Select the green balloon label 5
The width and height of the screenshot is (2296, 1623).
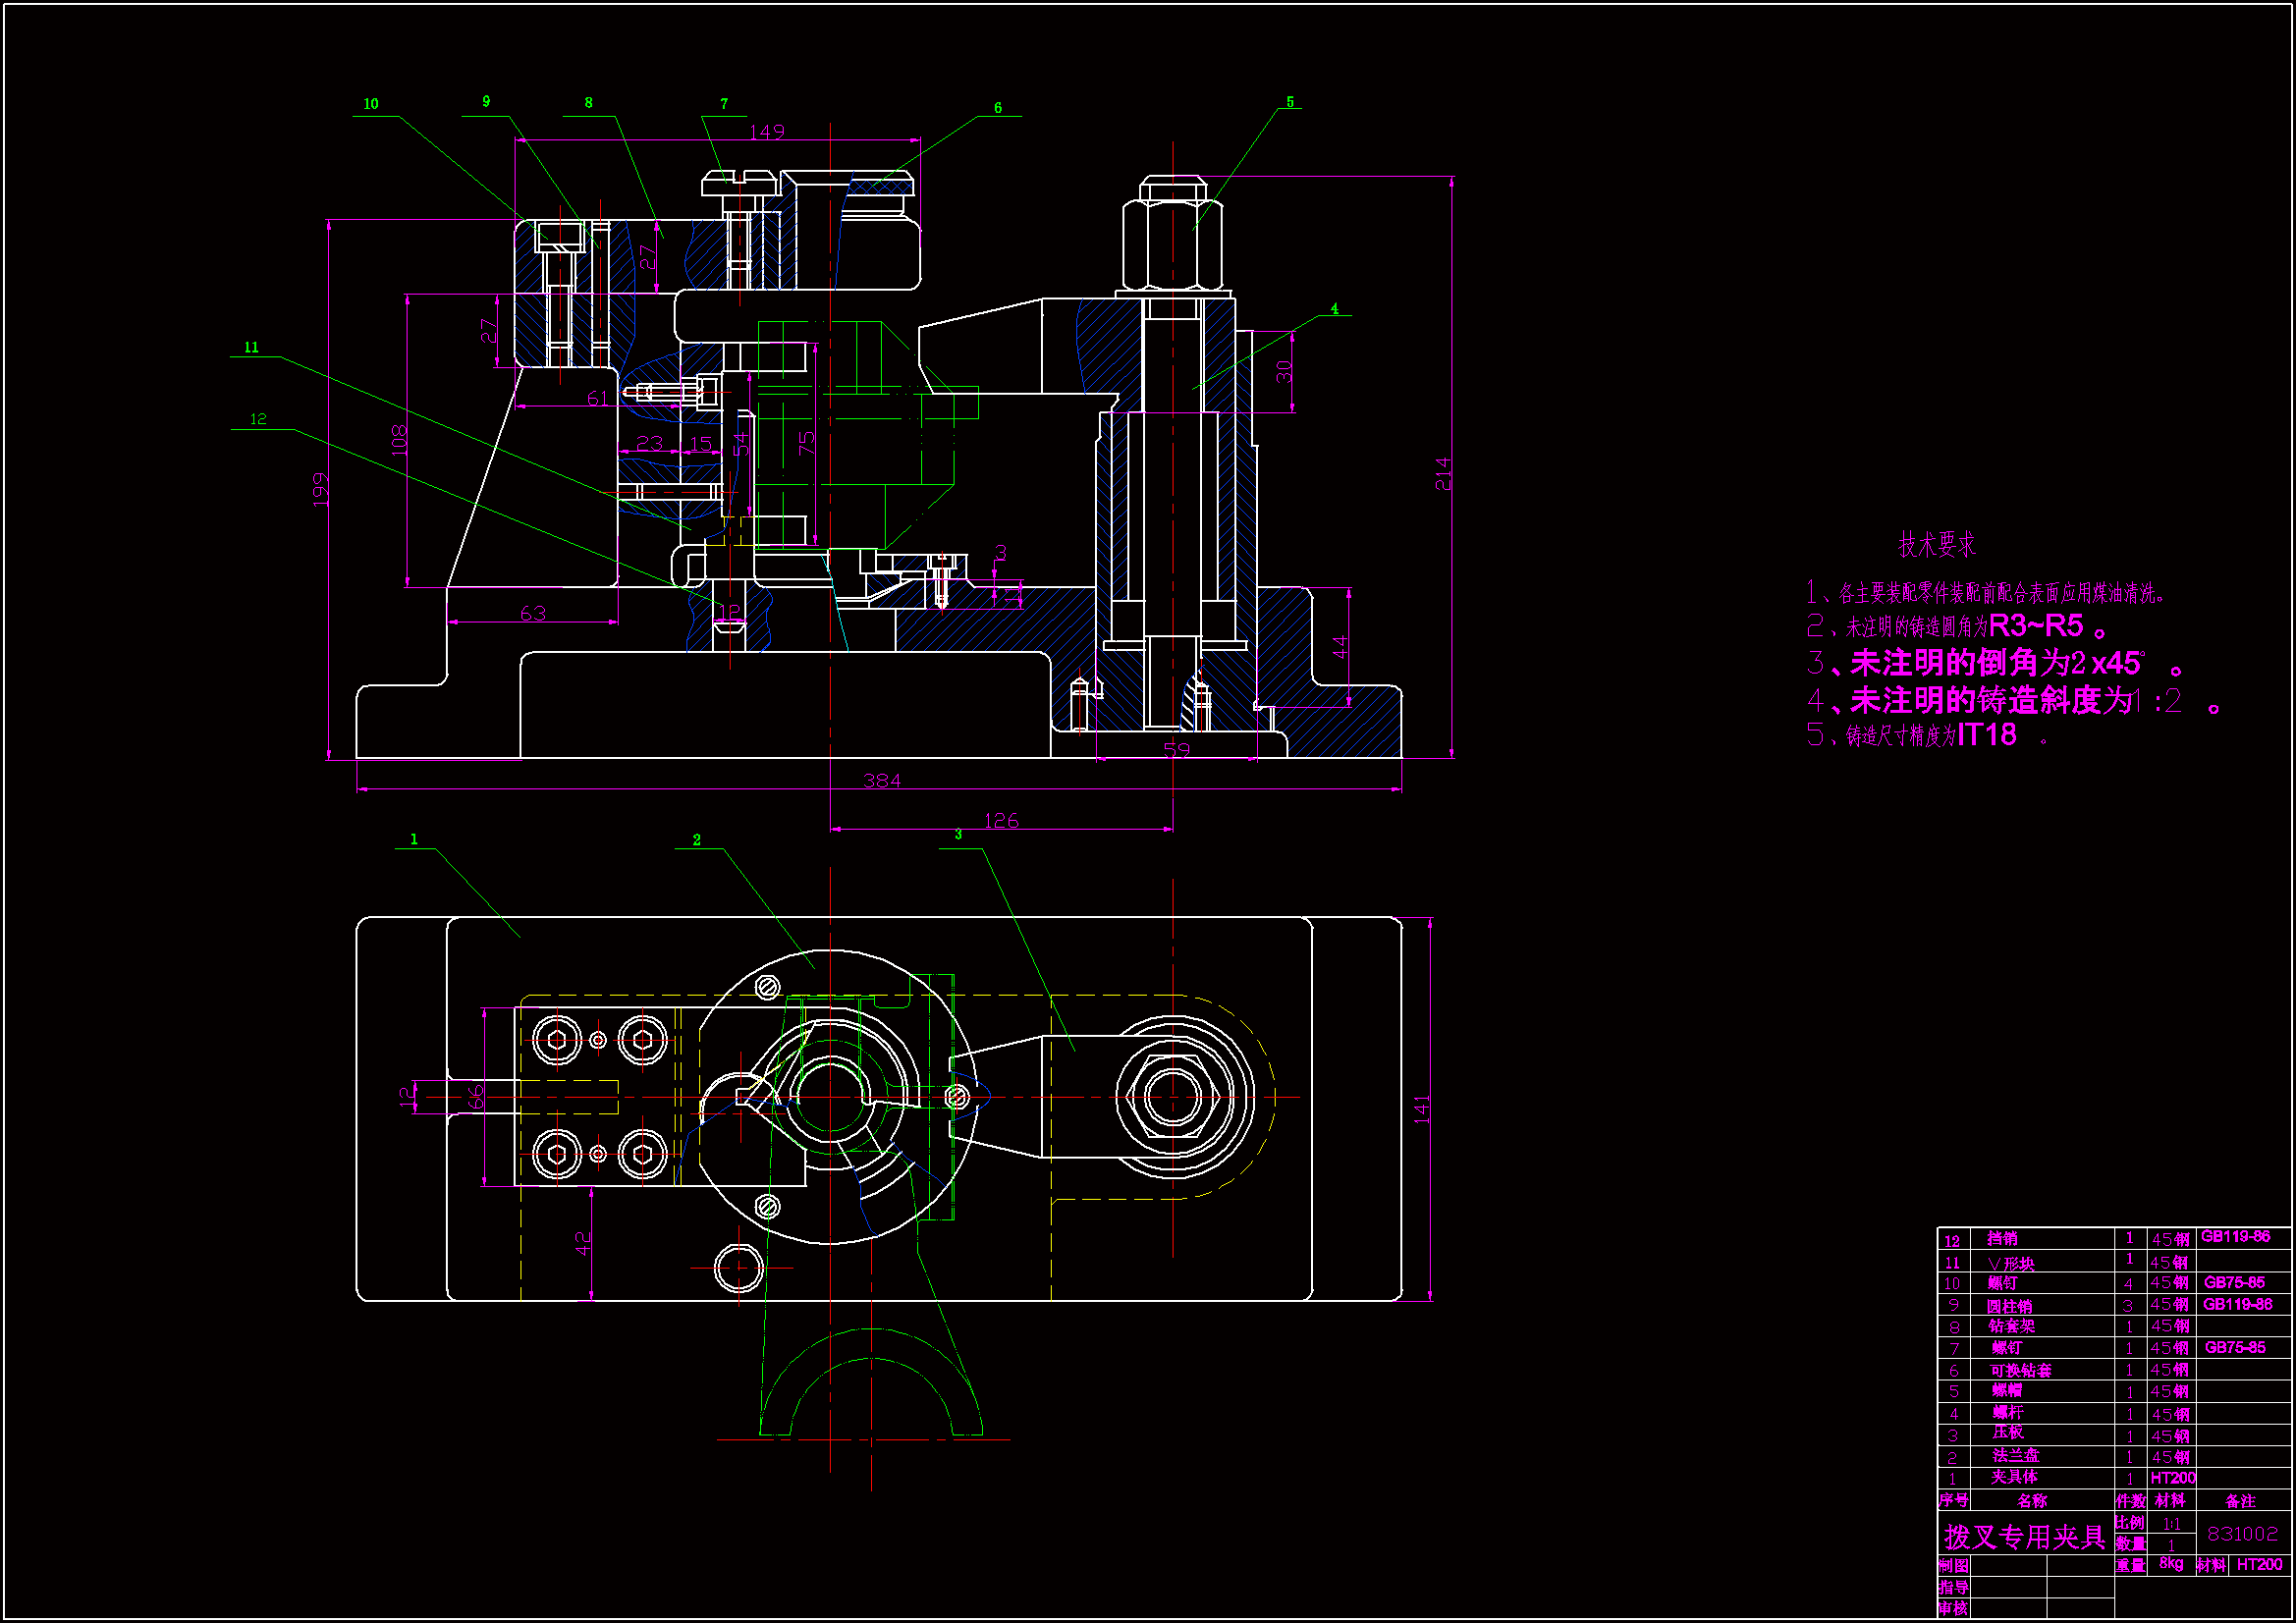tap(1290, 102)
